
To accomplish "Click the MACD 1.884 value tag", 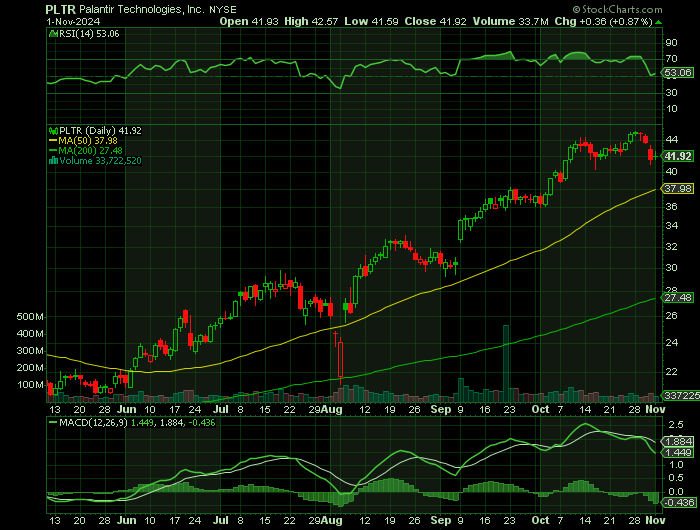I will 678,440.
